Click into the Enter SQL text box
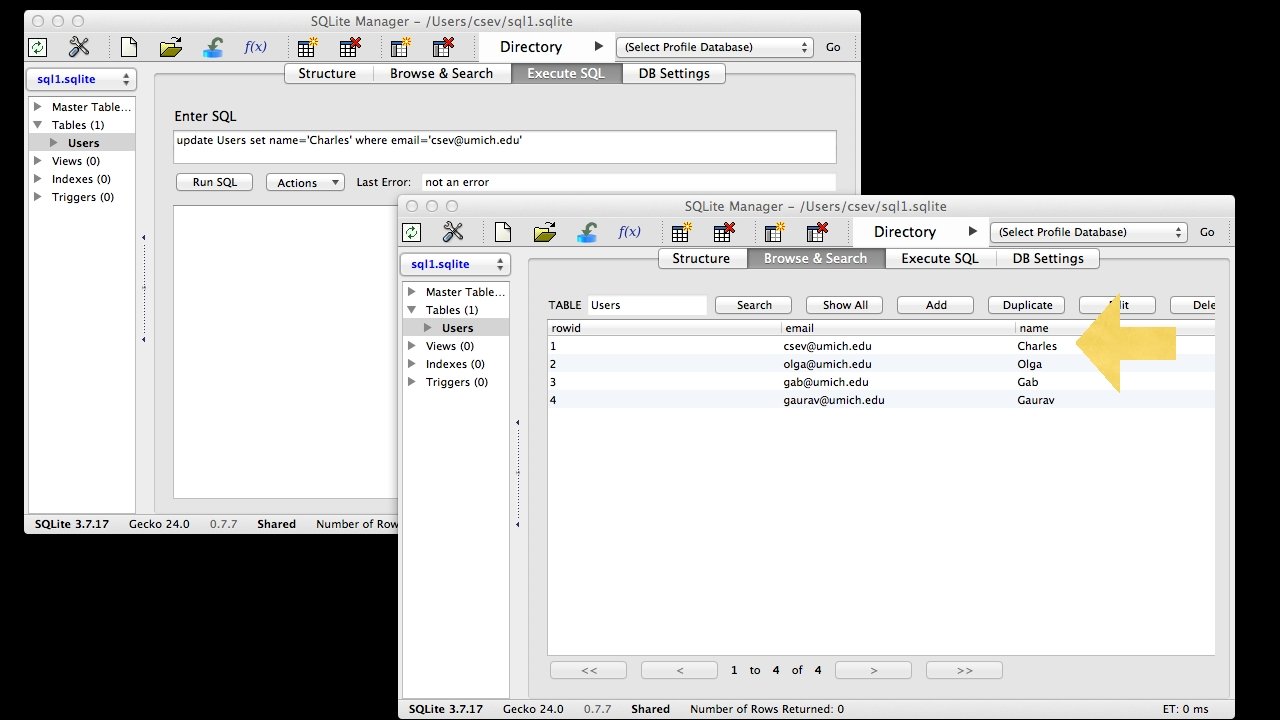The width and height of the screenshot is (1280, 720). [505, 147]
